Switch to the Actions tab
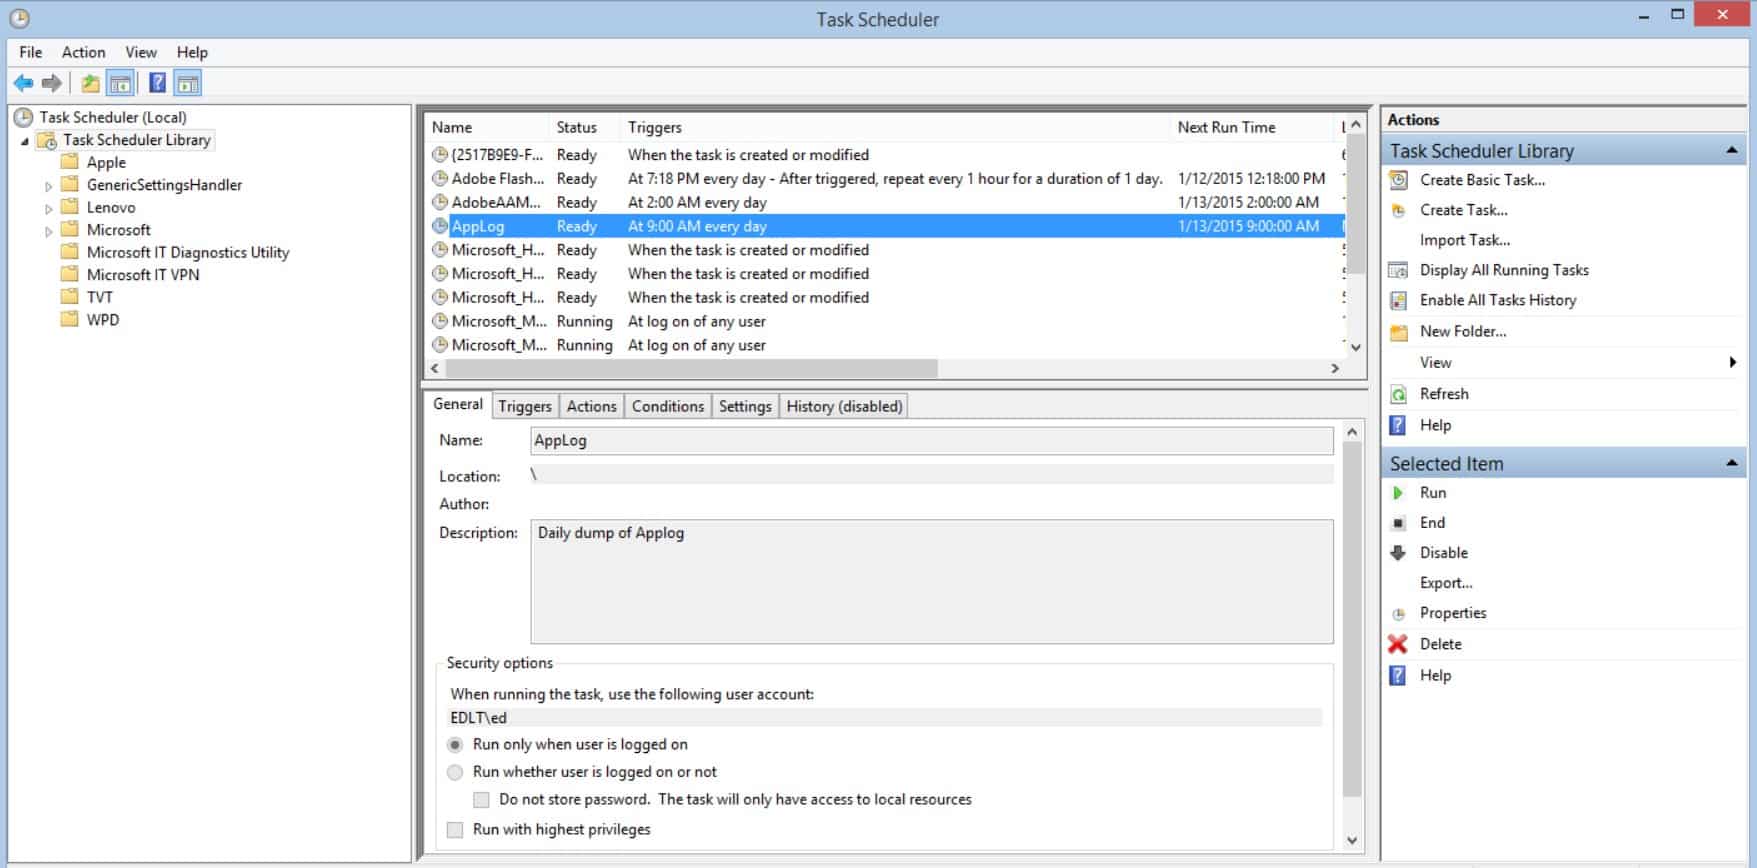Image resolution: width=1757 pixels, height=868 pixels. pos(591,406)
